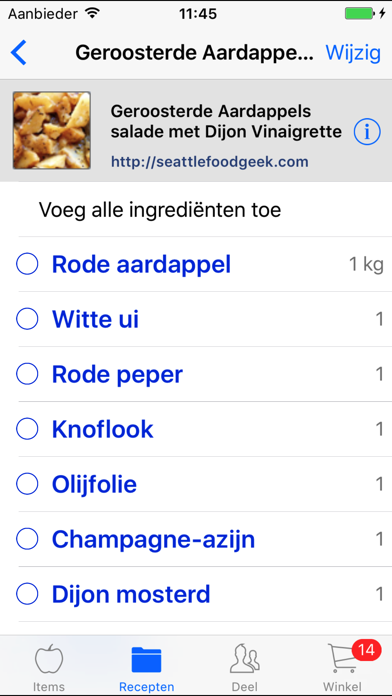The width and height of the screenshot is (392, 696).
Task: Open the seattlefoodgeek.com link
Action: (x=210, y=162)
